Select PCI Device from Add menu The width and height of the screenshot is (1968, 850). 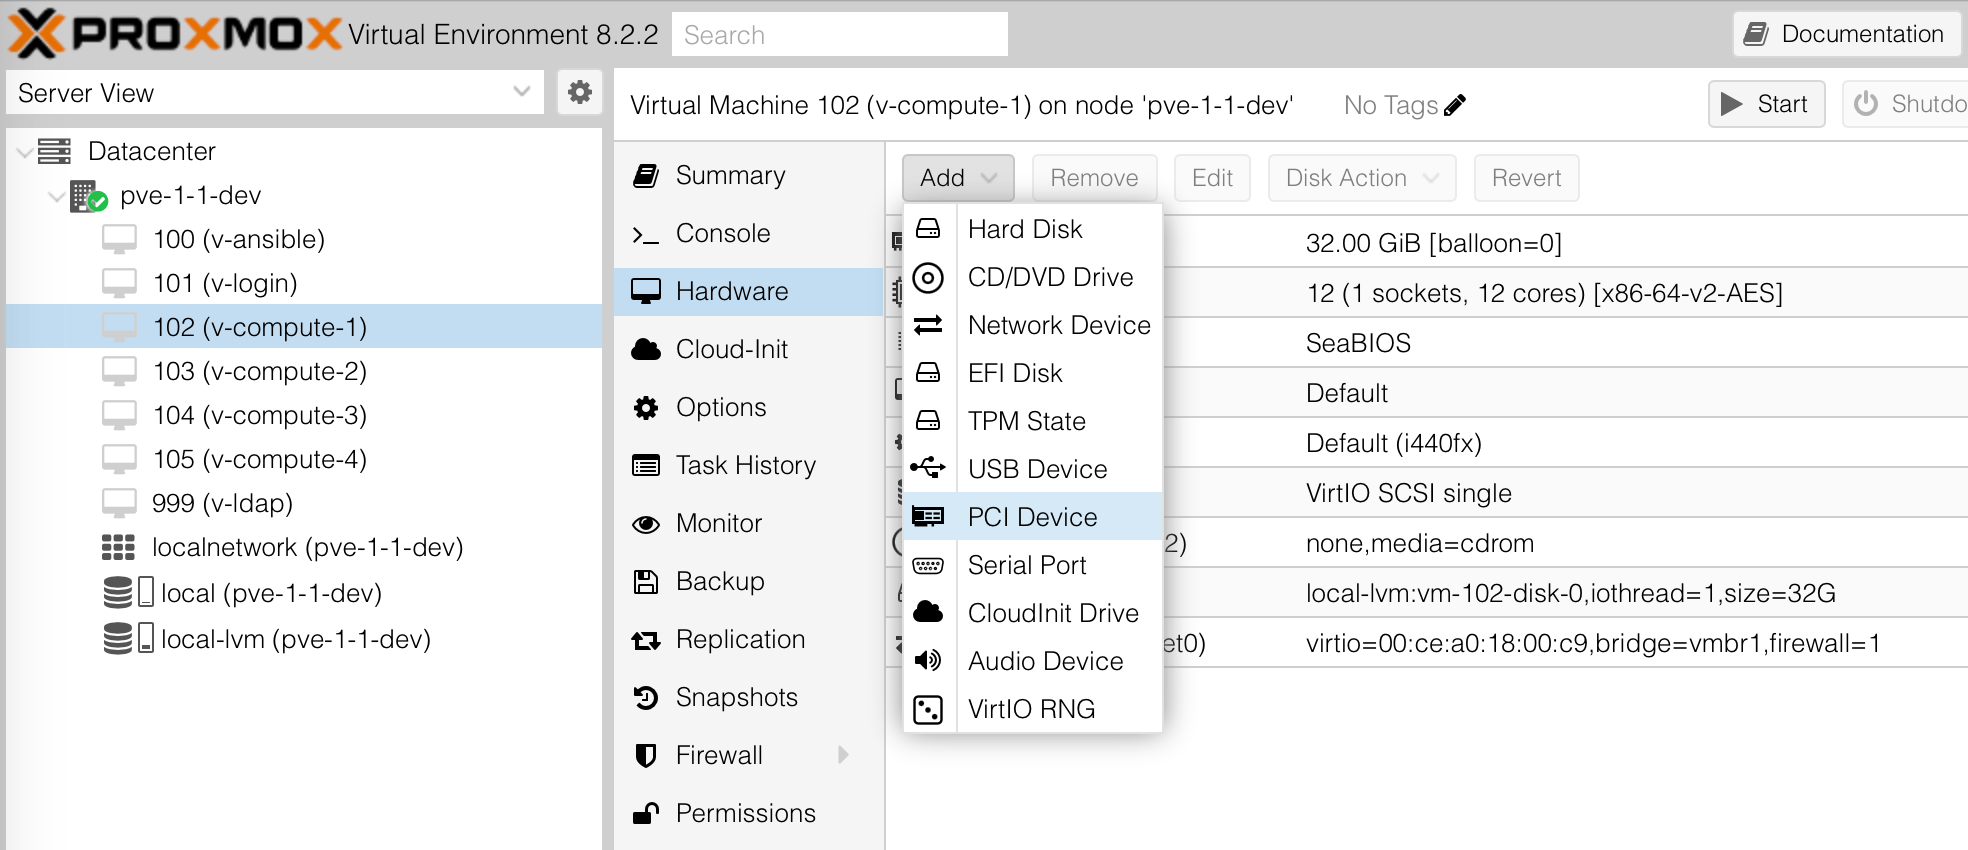point(1033,517)
